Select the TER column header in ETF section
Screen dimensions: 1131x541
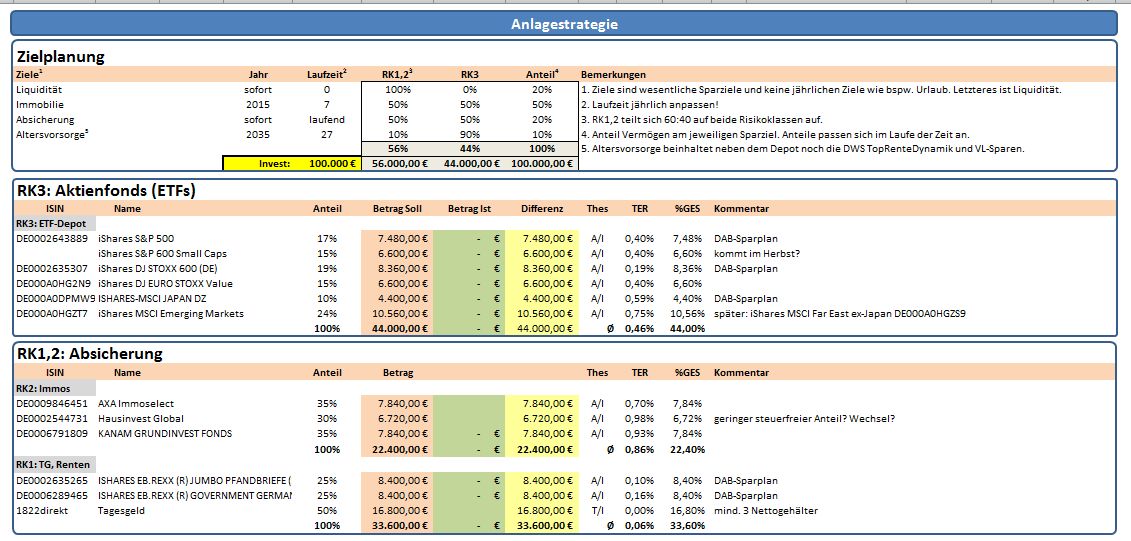pos(640,208)
